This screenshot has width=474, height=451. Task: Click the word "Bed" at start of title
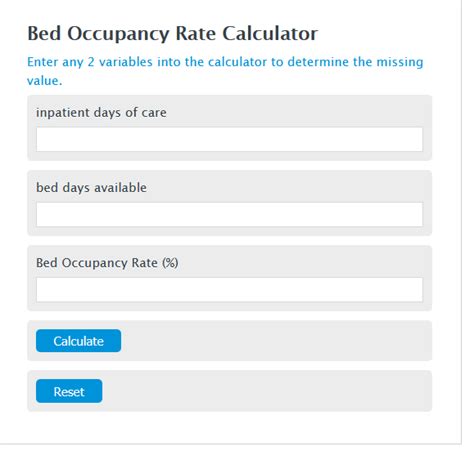click(x=44, y=33)
